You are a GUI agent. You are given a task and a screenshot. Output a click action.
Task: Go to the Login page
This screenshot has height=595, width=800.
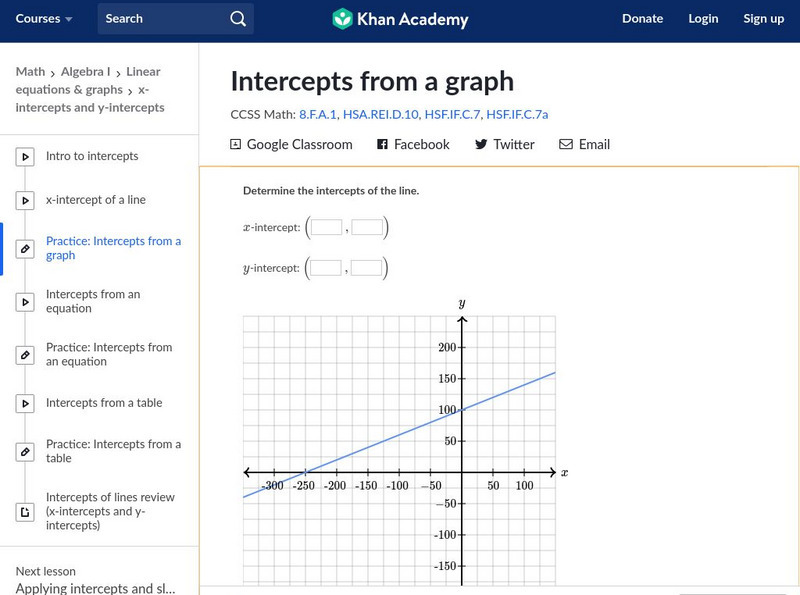coord(703,18)
